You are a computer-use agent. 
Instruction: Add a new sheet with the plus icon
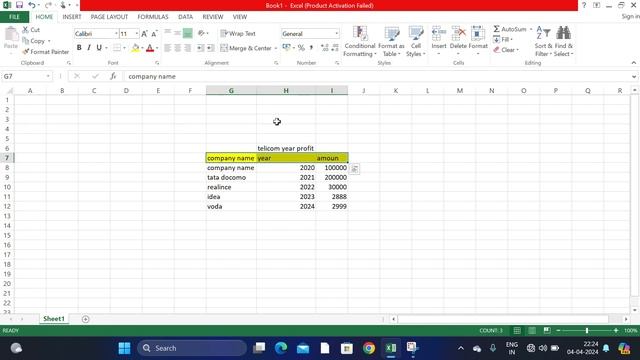(85, 319)
